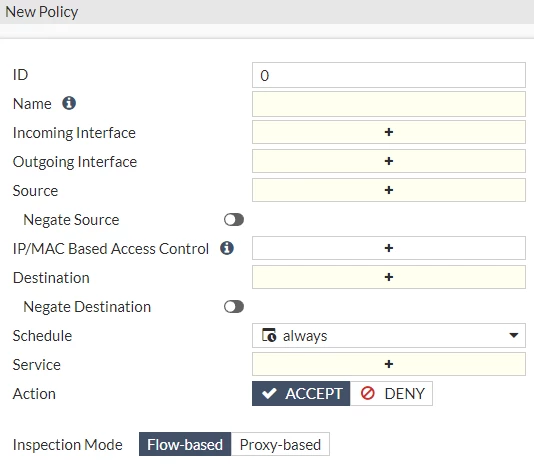This screenshot has width=534, height=469.
Task: Focus the ID input field
Action: pyautogui.click(x=389, y=75)
